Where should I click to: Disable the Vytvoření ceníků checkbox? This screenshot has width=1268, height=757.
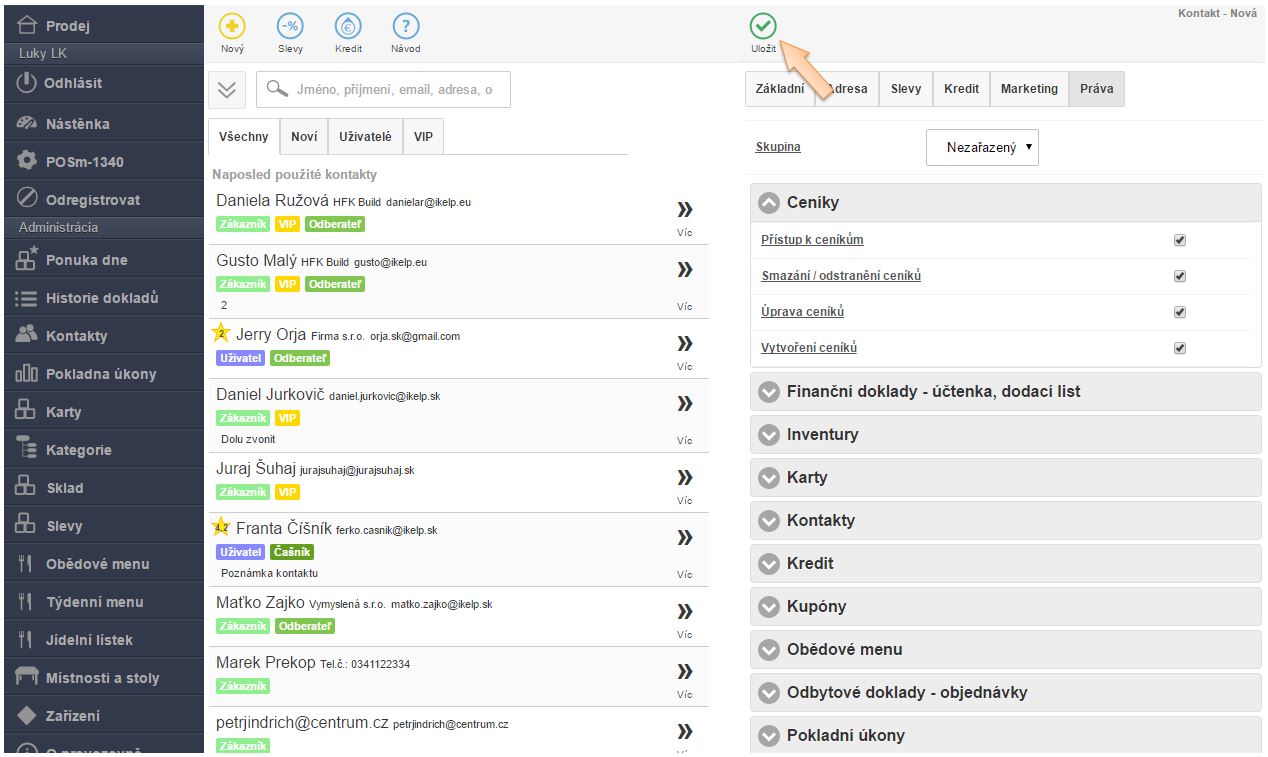pyautogui.click(x=1180, y=348)
